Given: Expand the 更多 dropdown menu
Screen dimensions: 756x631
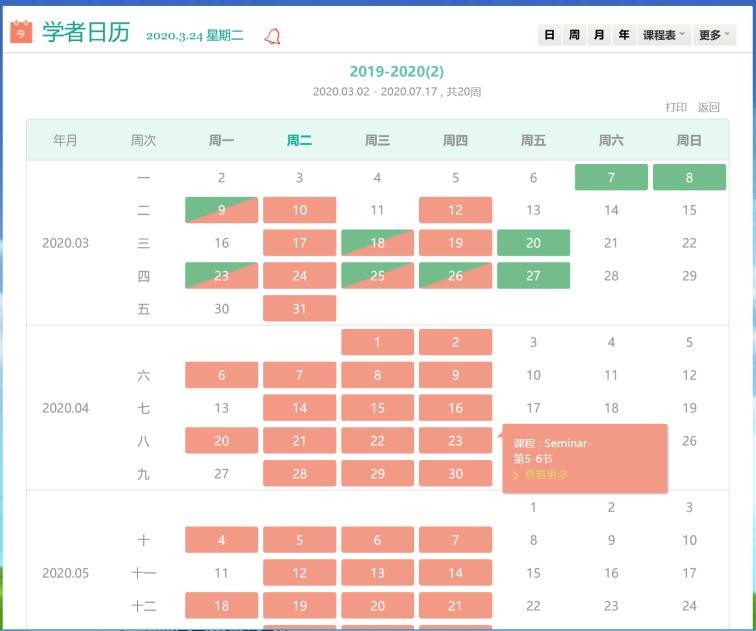Looking at the screenshot, I should [714, 35].
